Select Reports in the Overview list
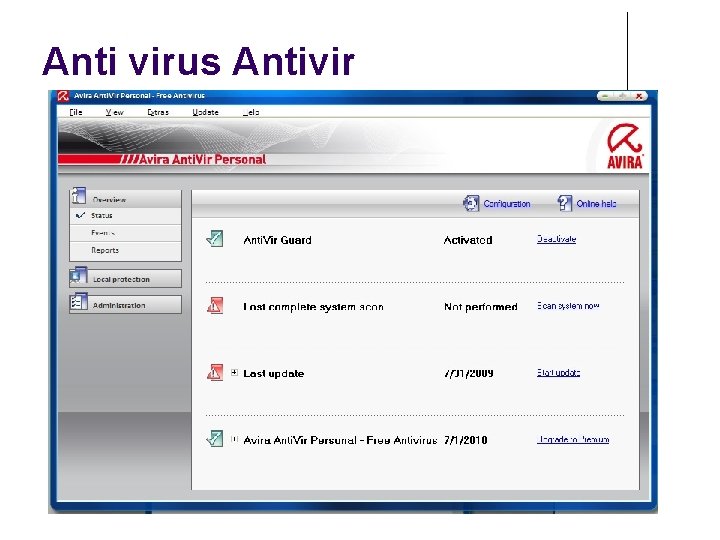The height and width of the screenshot is (540, 720). 105,250
